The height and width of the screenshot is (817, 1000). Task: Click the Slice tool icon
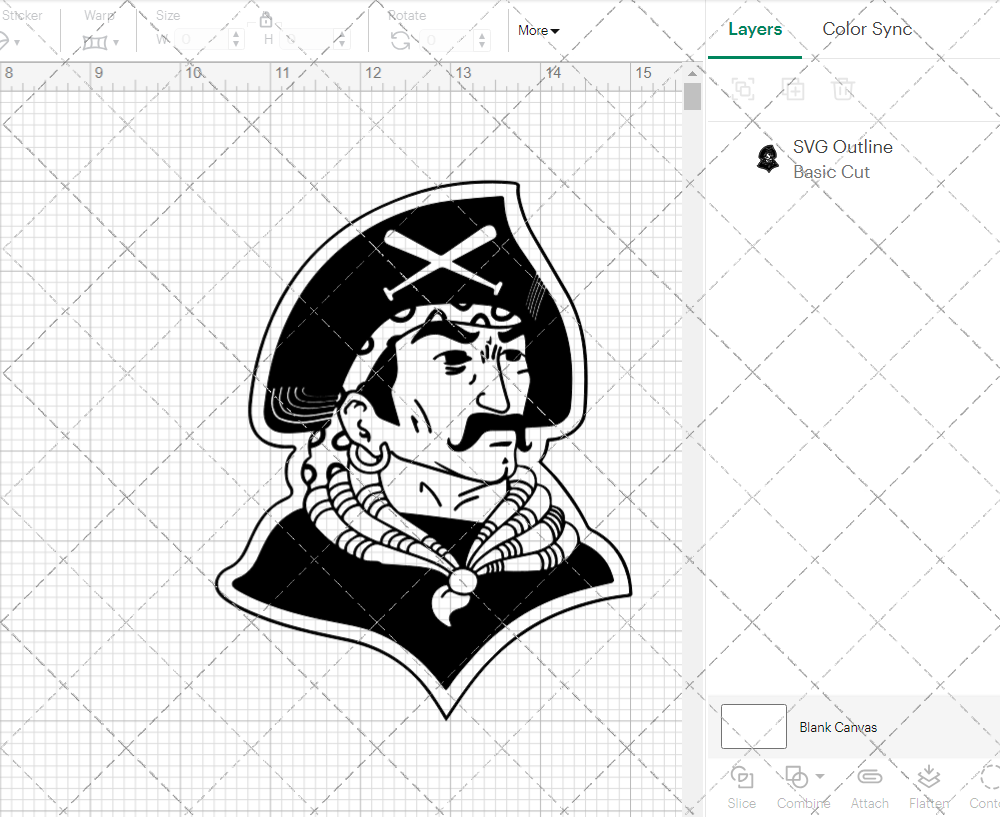tap(742, 777)
